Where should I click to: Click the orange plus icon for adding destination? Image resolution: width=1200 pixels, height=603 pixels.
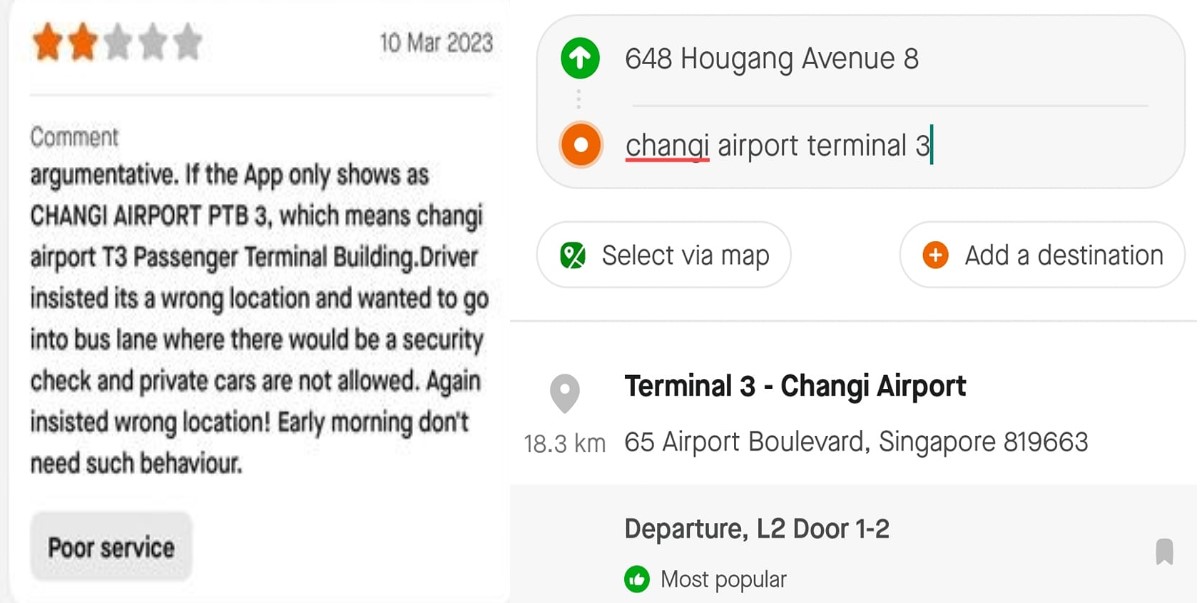pyautogui.click(x=934, y=255)
